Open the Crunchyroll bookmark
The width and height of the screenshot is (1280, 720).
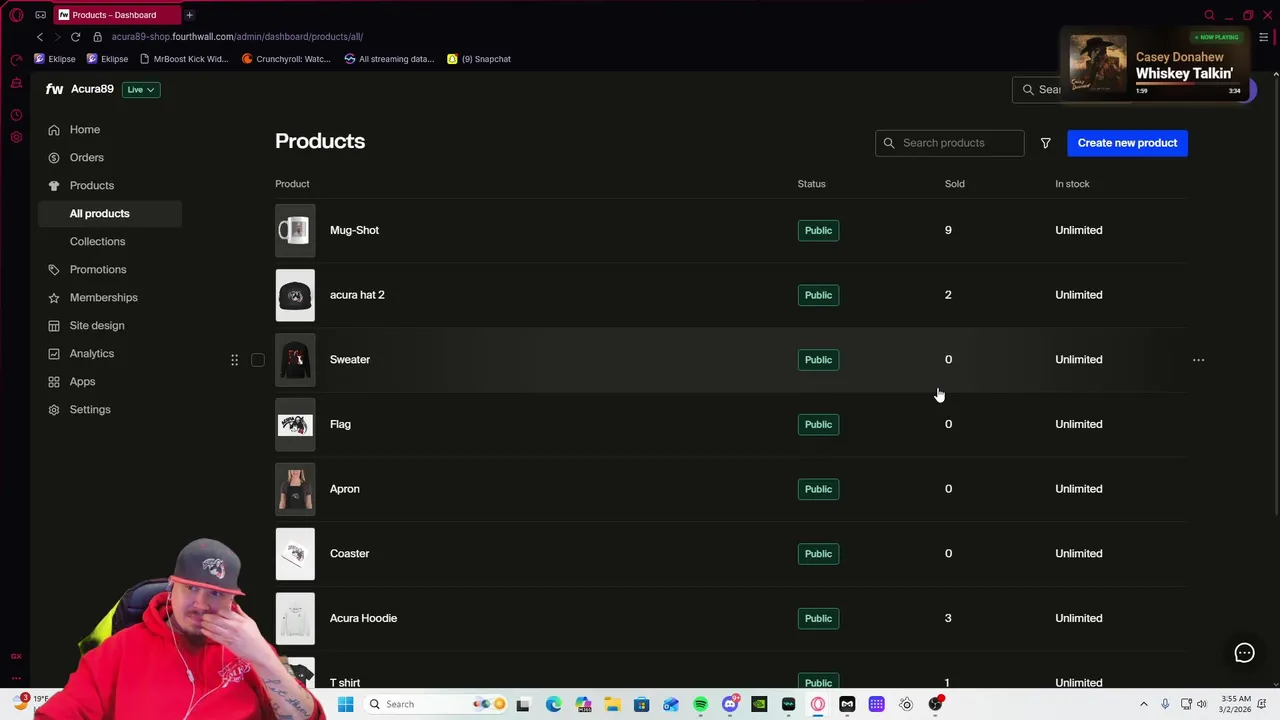click(x=286, y=59)
